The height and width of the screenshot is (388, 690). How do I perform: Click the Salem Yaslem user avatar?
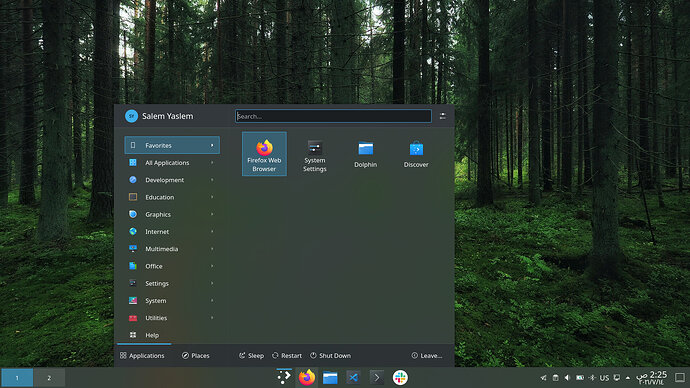click(131, 116)
